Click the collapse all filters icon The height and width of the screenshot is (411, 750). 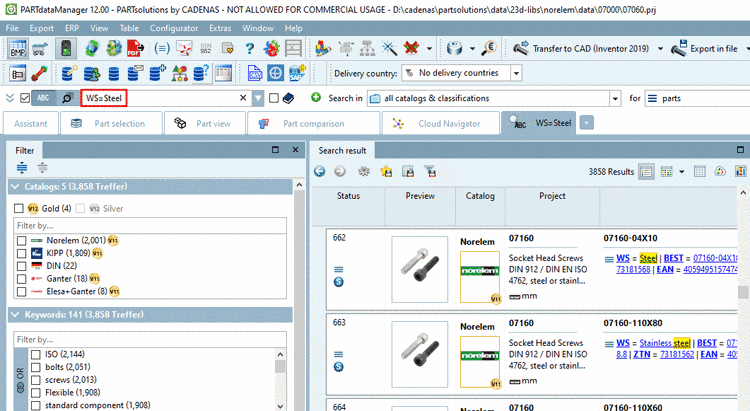point(43,167)
